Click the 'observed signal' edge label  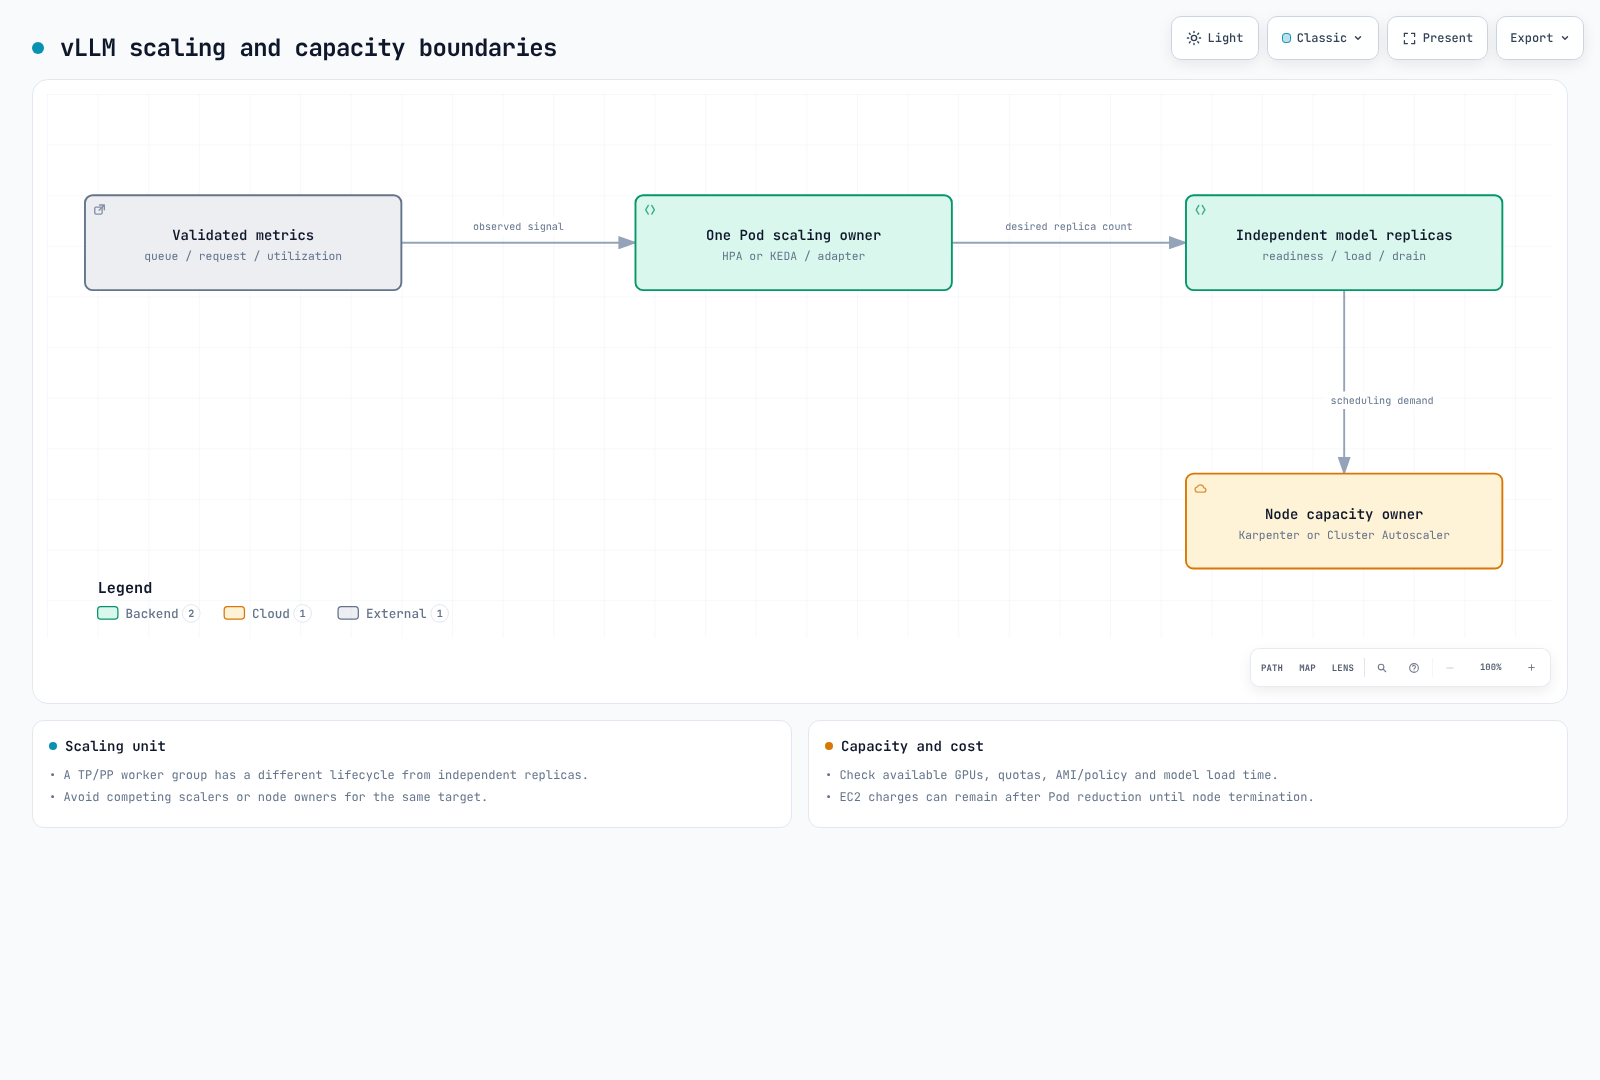pos(518,227)
